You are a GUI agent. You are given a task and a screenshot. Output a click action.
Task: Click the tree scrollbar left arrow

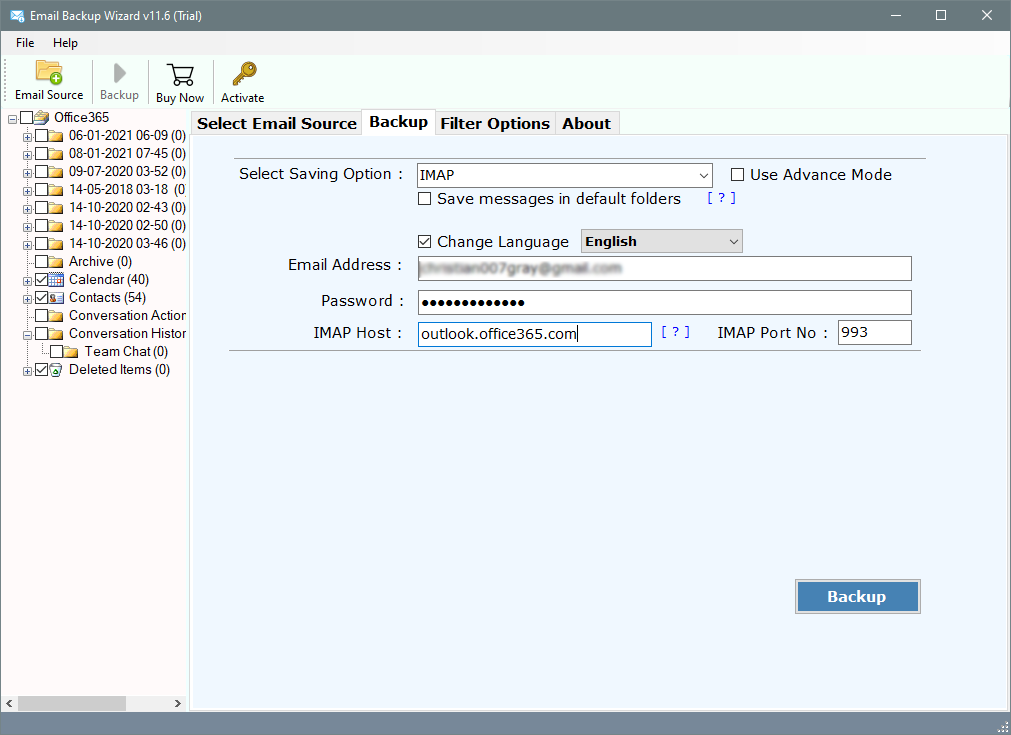10,703
